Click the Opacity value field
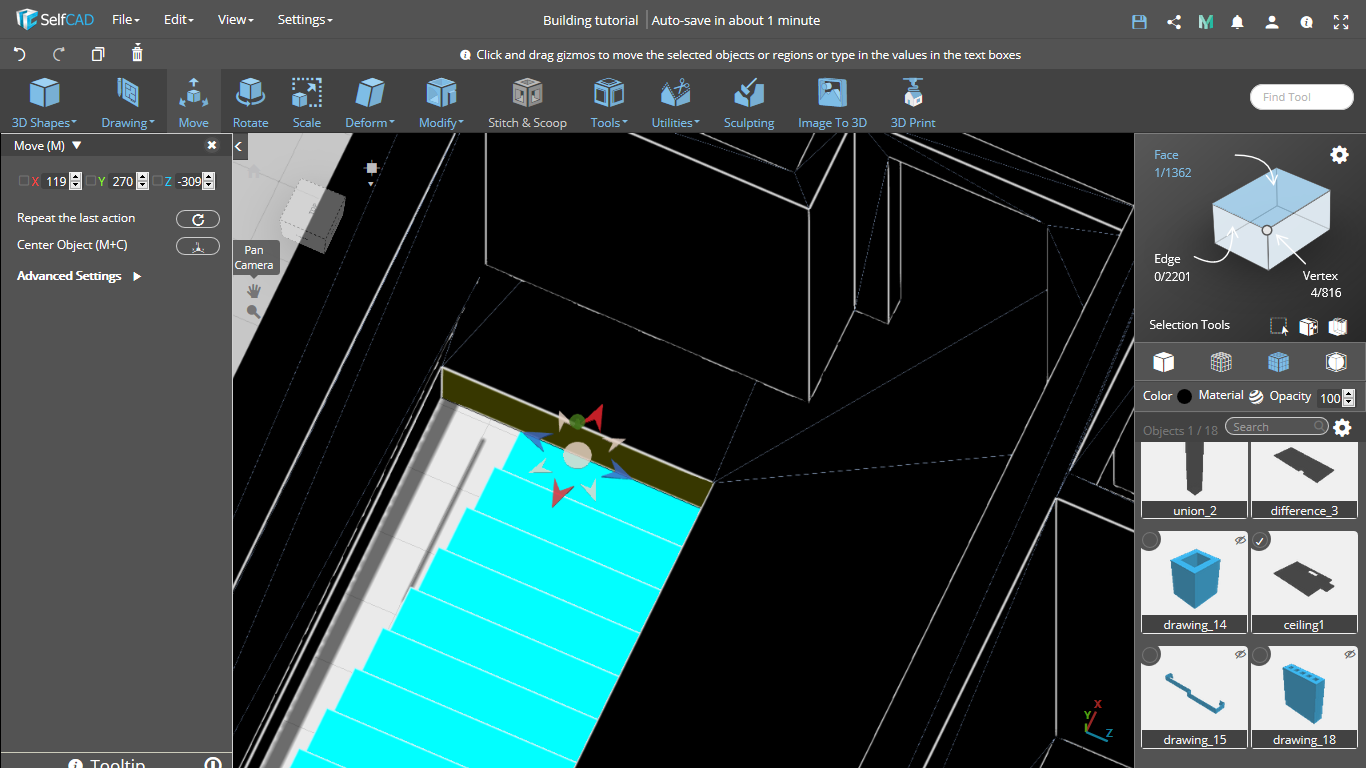 (1330, 398)
